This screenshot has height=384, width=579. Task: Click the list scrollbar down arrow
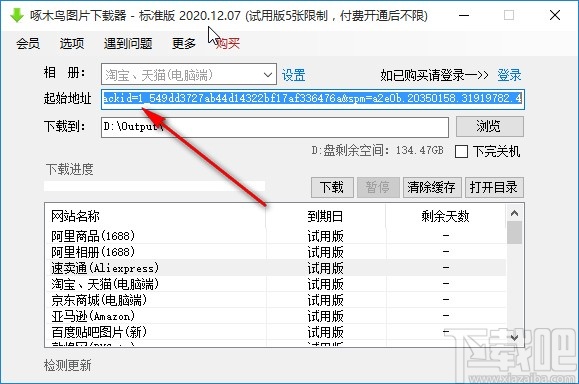(x=514, y=337)
